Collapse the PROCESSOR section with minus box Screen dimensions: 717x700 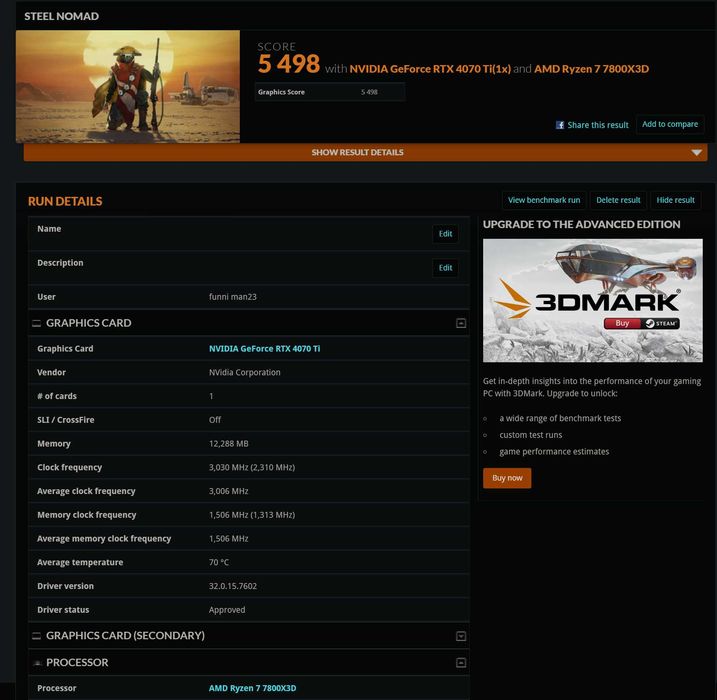(461, 663)
